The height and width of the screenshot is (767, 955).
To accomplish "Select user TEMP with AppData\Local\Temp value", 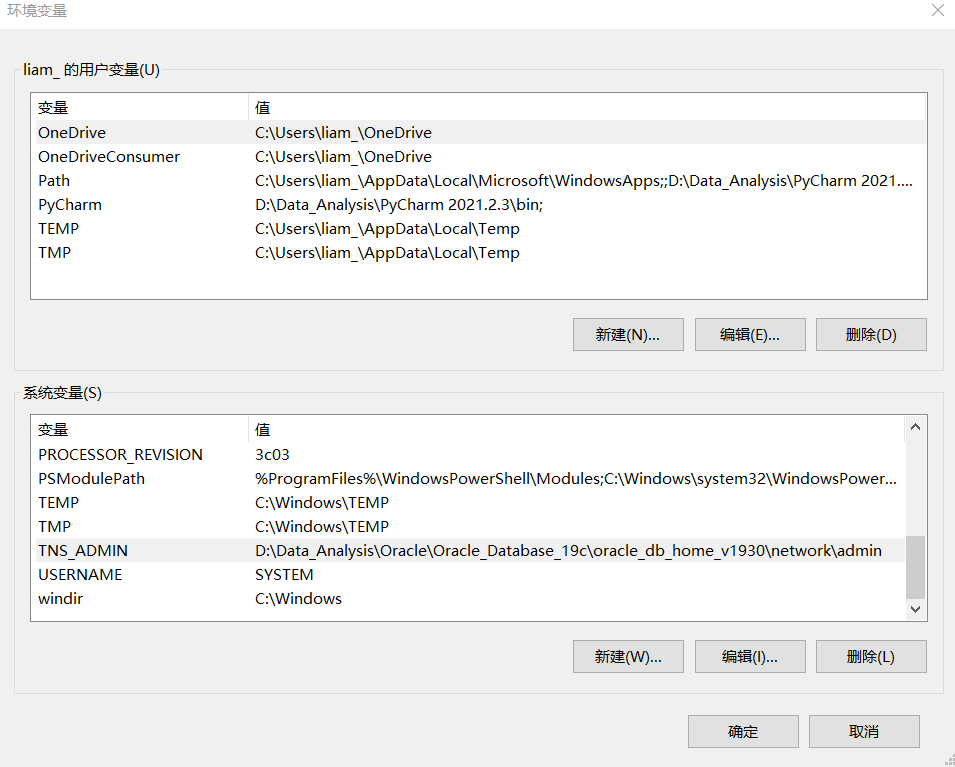I will click(481, 228).
